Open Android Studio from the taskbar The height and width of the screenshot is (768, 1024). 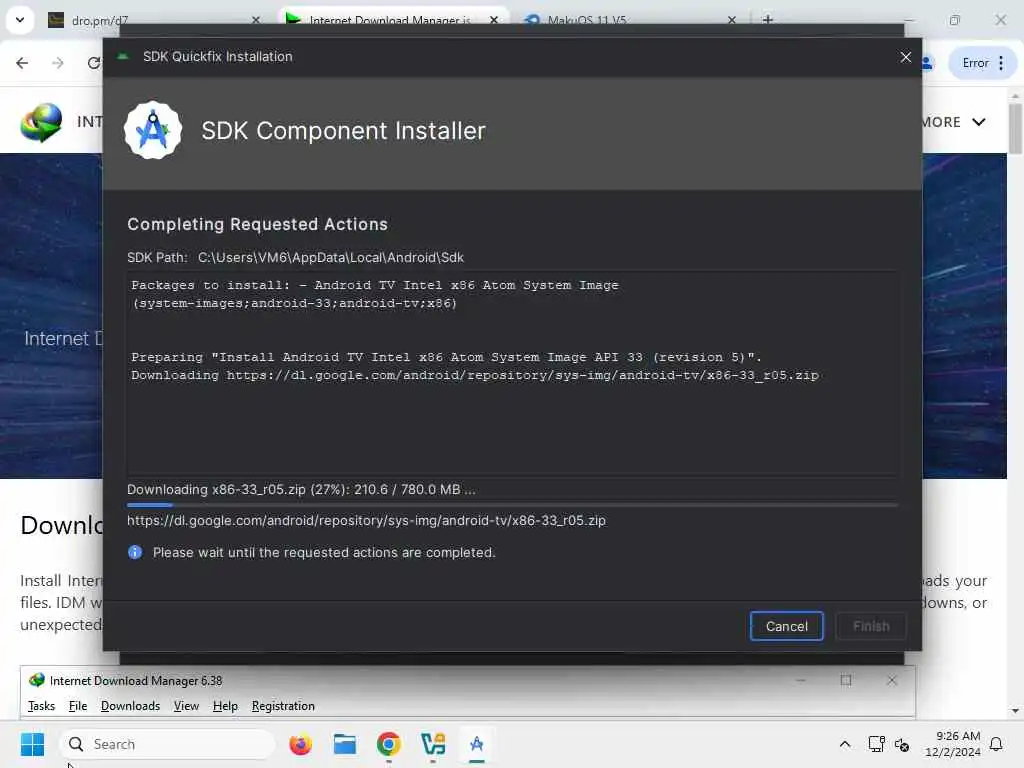tap(477, 744)
